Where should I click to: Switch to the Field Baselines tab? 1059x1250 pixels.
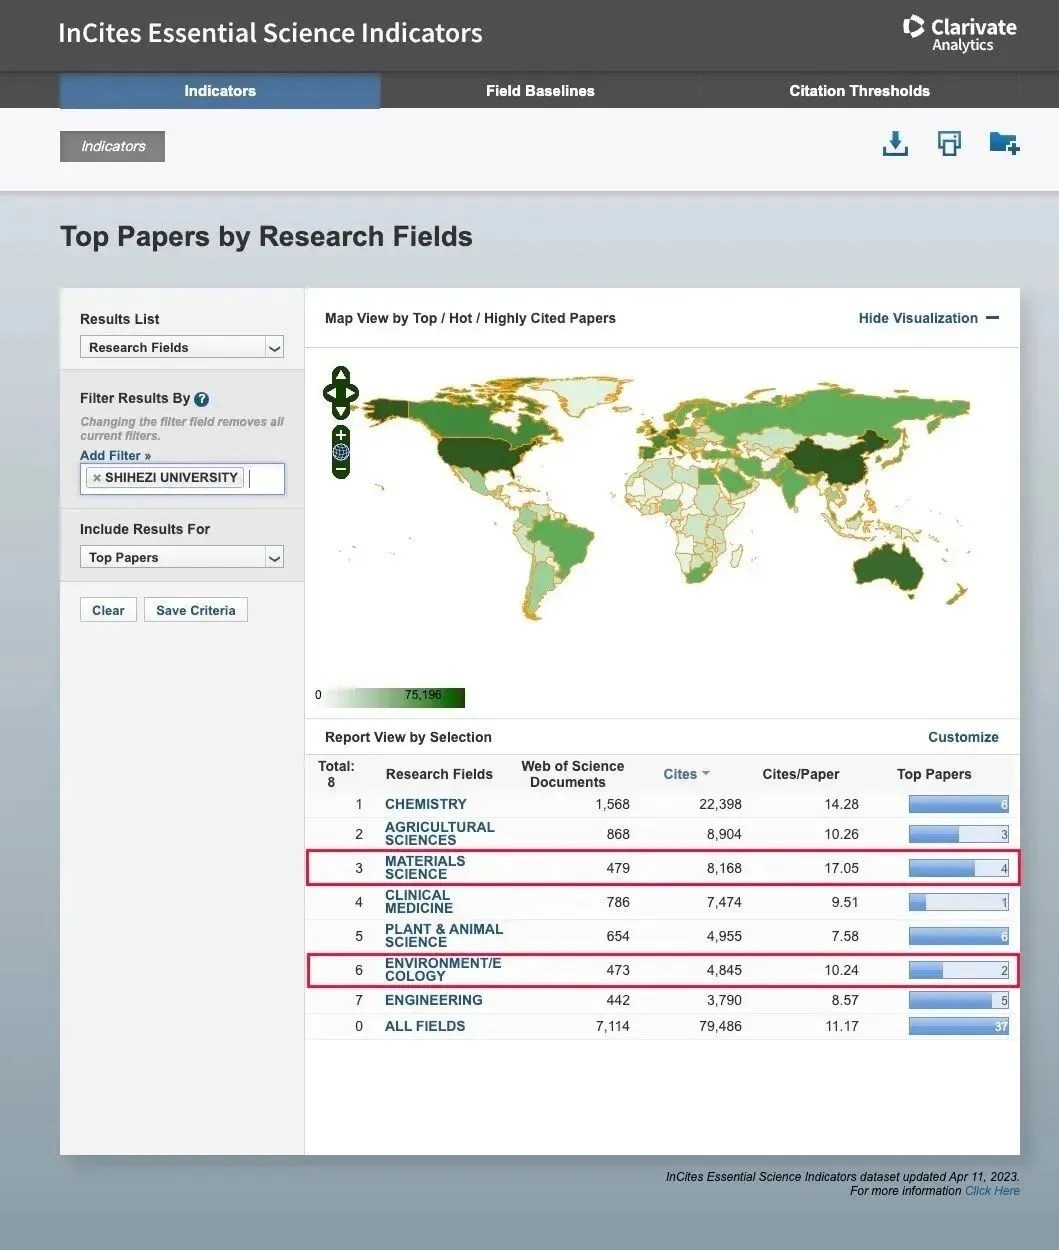pos(540,91)
